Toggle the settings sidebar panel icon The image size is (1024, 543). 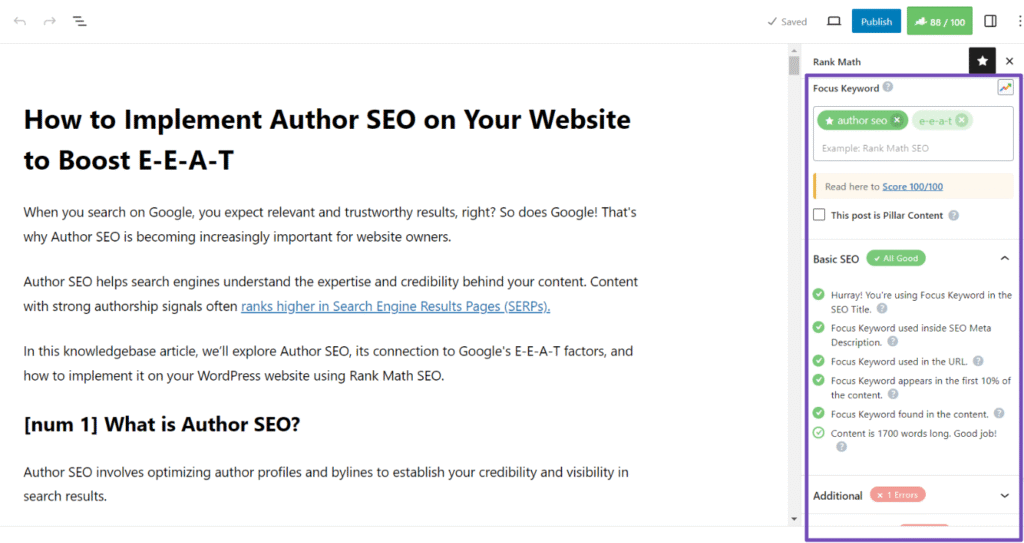coord(990,21)
